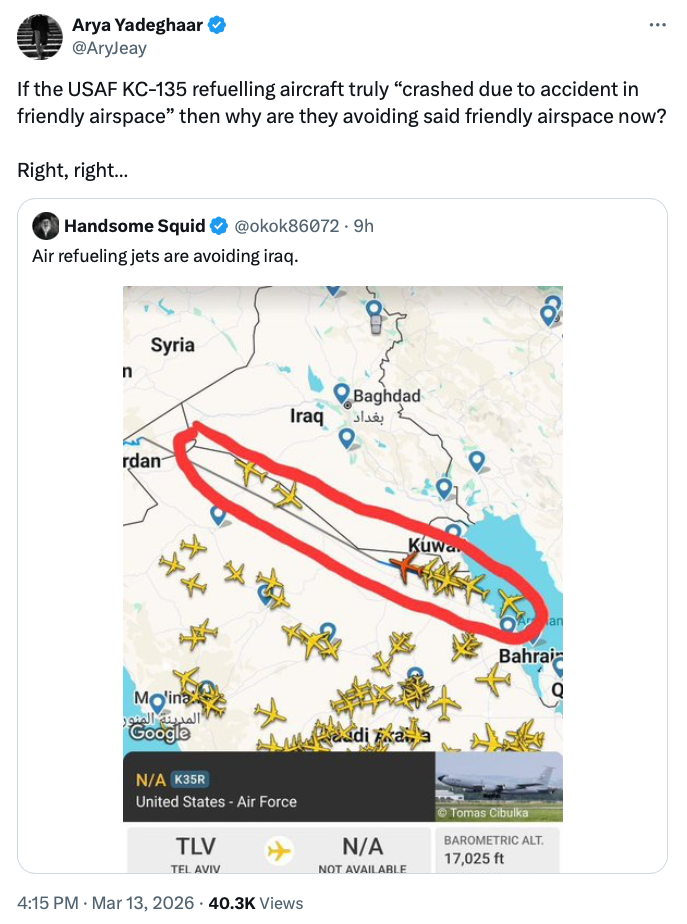Viewport: 687px width, 924px height.
Task: Click the barometric altitude 17,025 ft panel
Action: click(x=495, y=849)
